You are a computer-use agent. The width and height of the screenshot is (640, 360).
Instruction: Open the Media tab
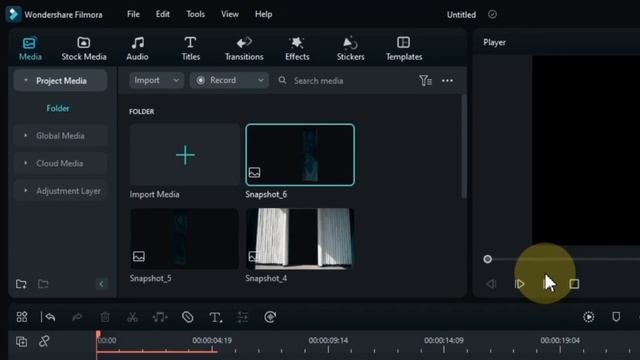tap(30, 49)
